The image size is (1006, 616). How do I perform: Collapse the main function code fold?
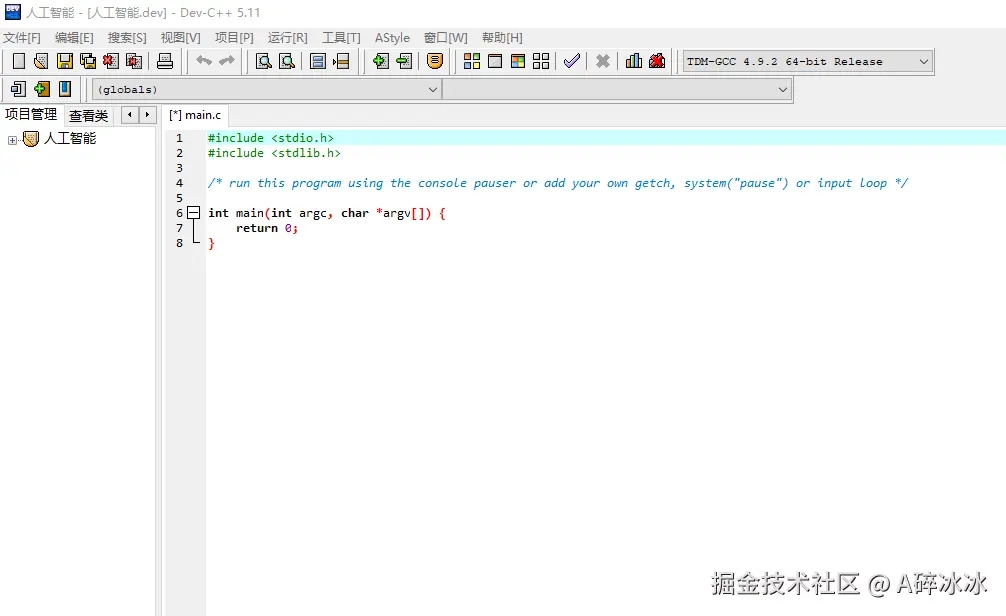(193, 212)
